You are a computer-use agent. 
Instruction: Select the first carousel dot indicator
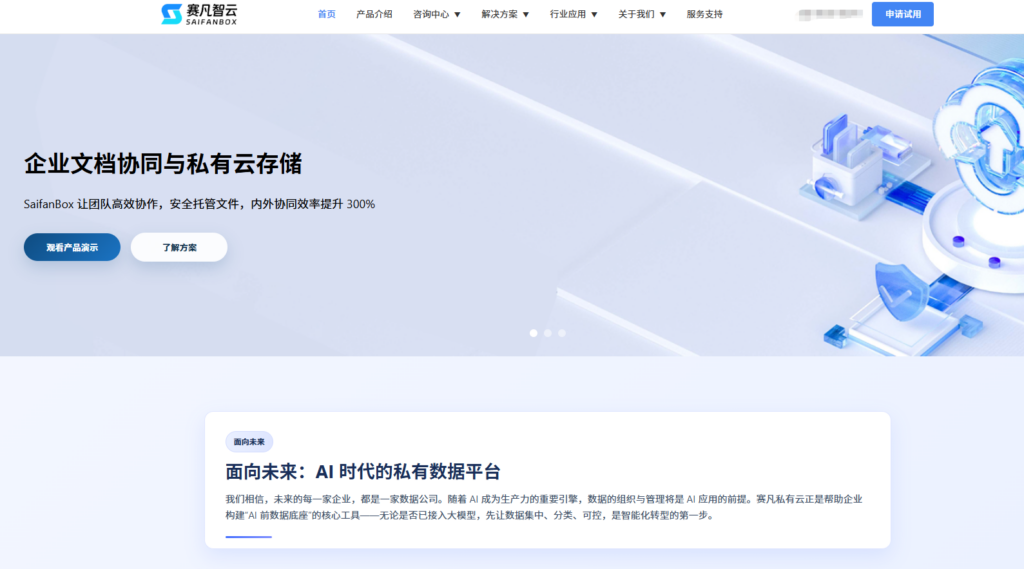534,333
